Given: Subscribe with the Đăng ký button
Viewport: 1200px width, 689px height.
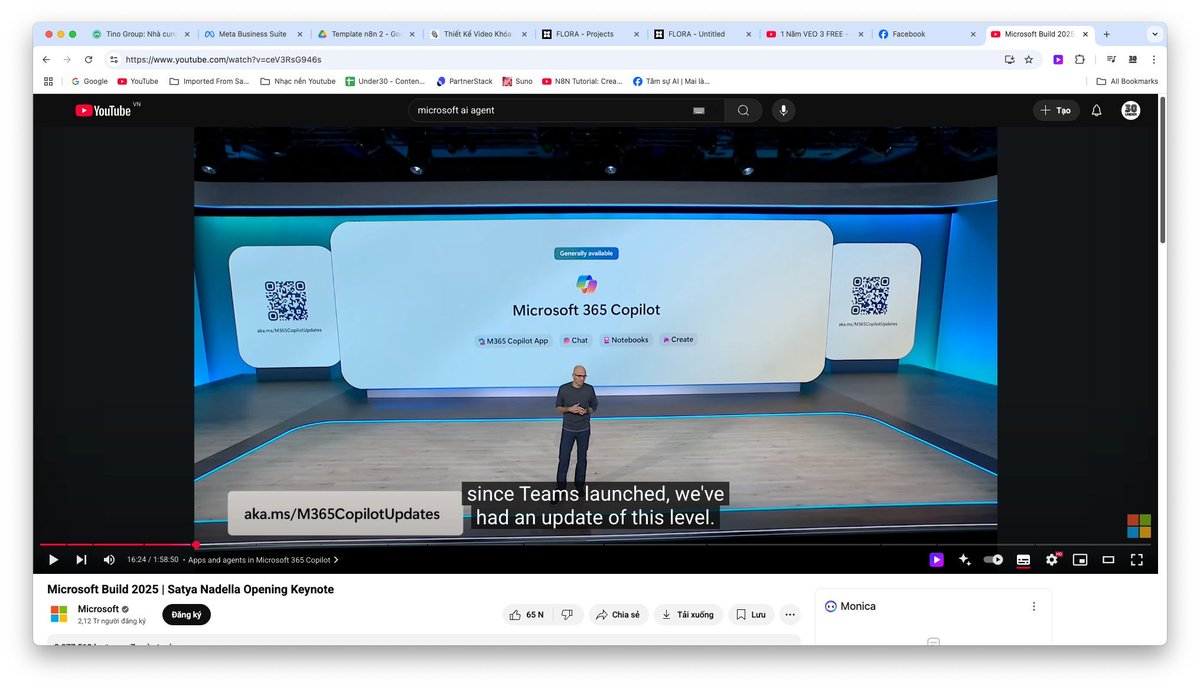Looking at the screenshot, I should coord(186,614).
